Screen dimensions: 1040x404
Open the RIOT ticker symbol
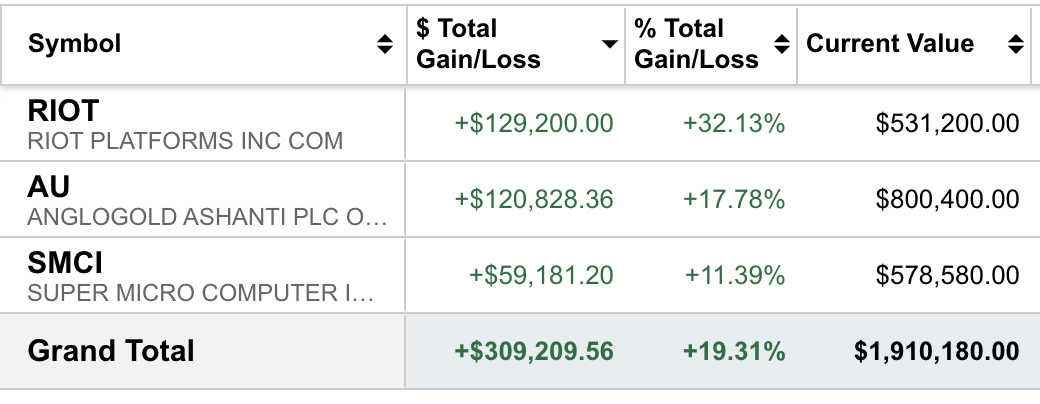coord(64,111)
